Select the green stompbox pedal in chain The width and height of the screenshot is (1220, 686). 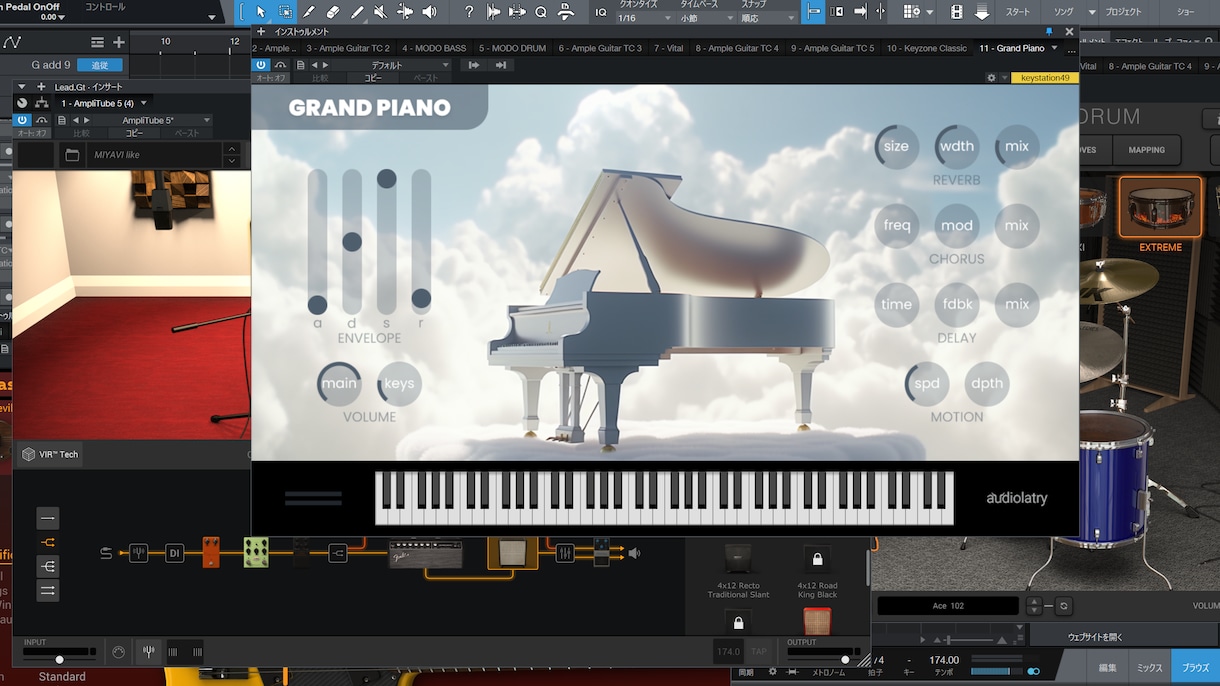(x=256, y=552)
